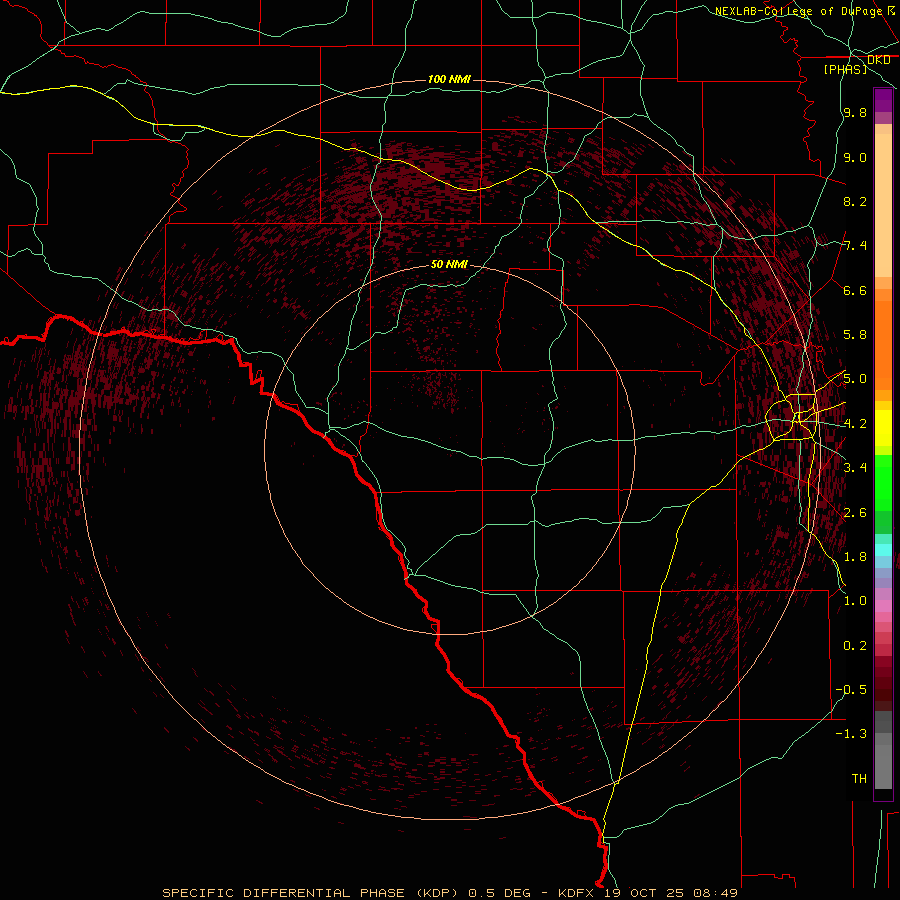The image size is (900, 900).
Task: Click the 5.0 value on the color scale
Action: pos(855,379)
